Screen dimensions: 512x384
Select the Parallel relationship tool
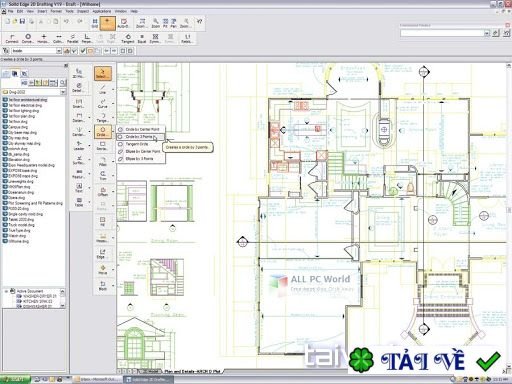coord(73,38)
